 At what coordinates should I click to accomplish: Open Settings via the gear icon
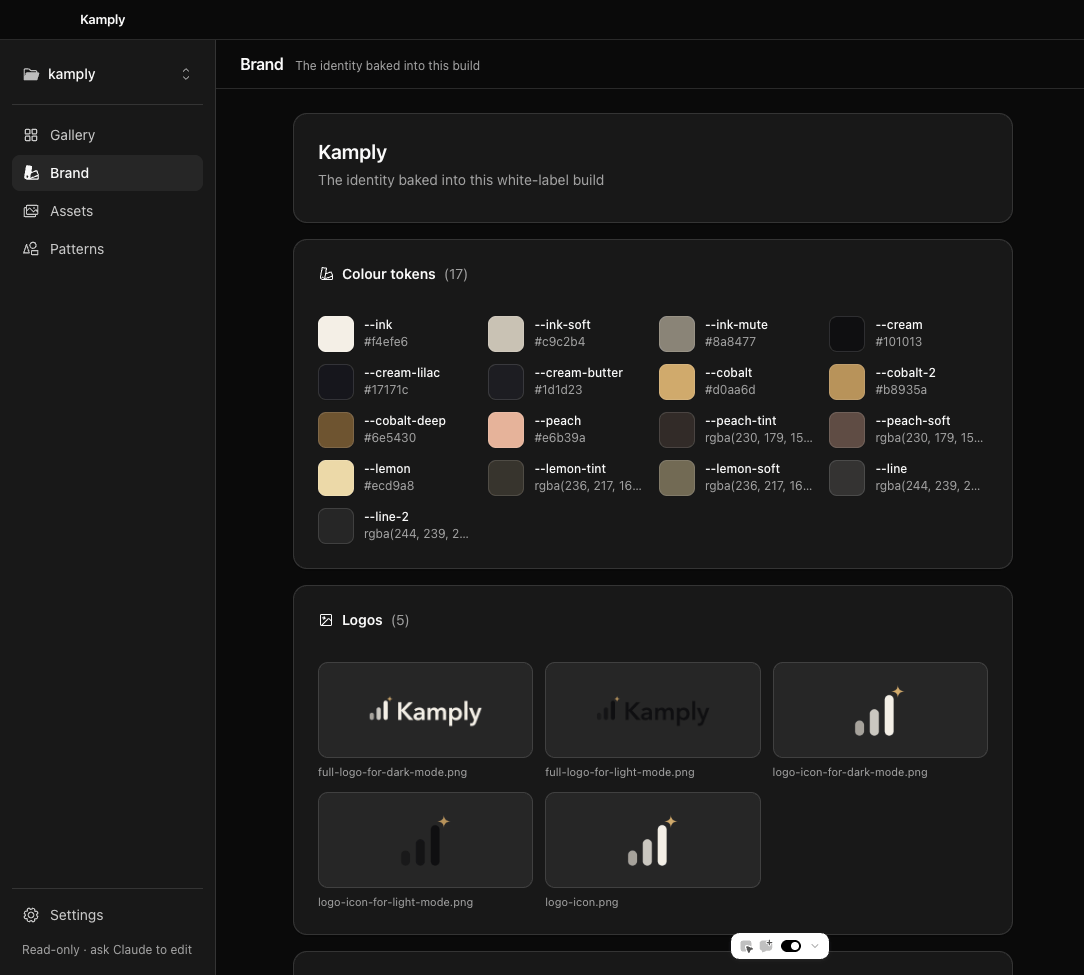point(31,915)
